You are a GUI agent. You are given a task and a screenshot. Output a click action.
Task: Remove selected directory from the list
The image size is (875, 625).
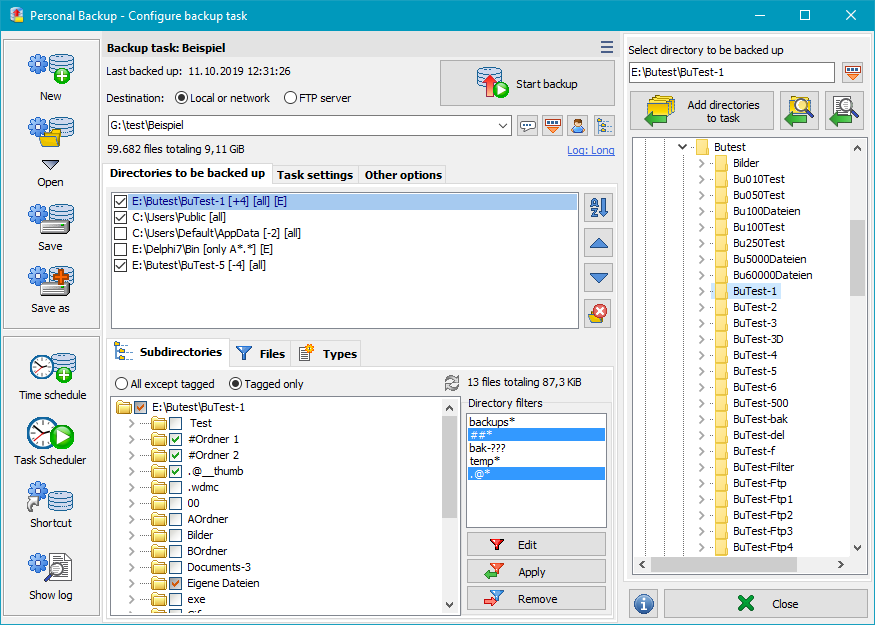(598, 313)
